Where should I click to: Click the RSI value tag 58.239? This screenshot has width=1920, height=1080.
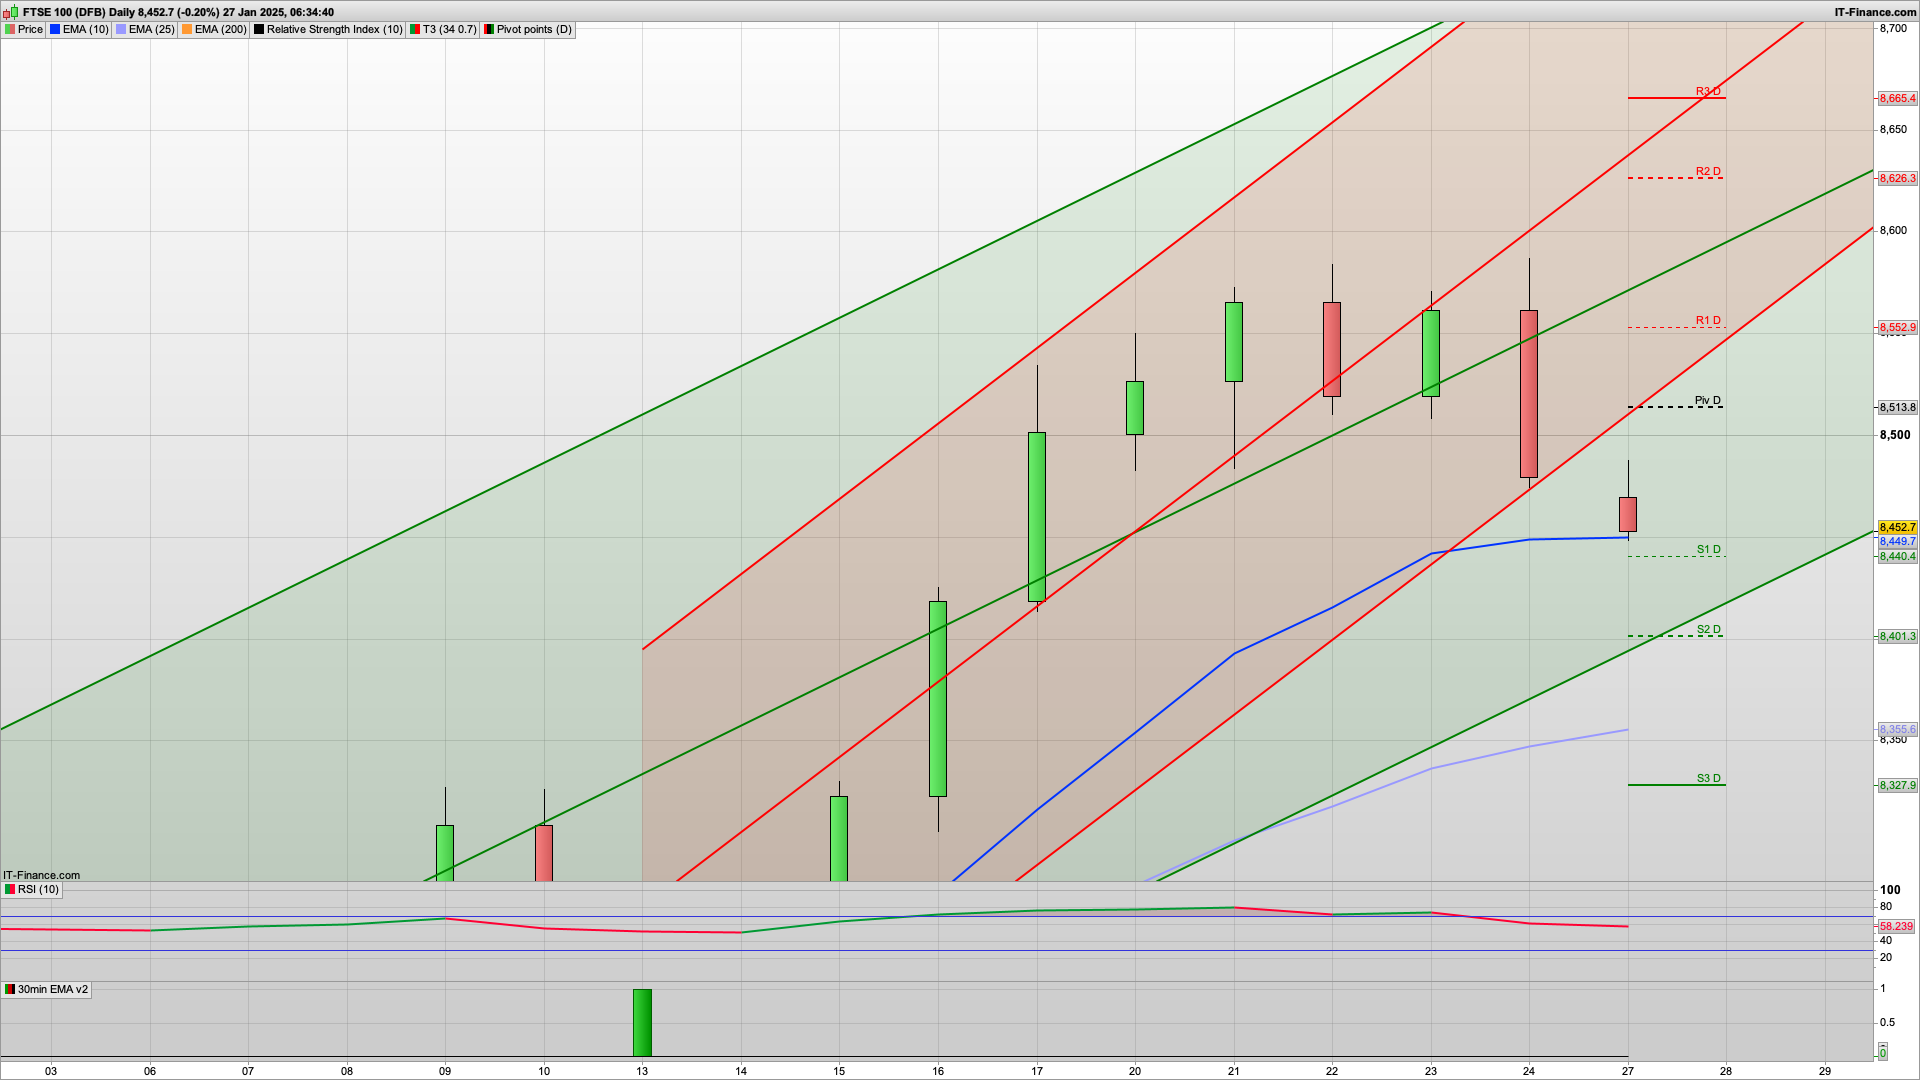click(1896, 926)
